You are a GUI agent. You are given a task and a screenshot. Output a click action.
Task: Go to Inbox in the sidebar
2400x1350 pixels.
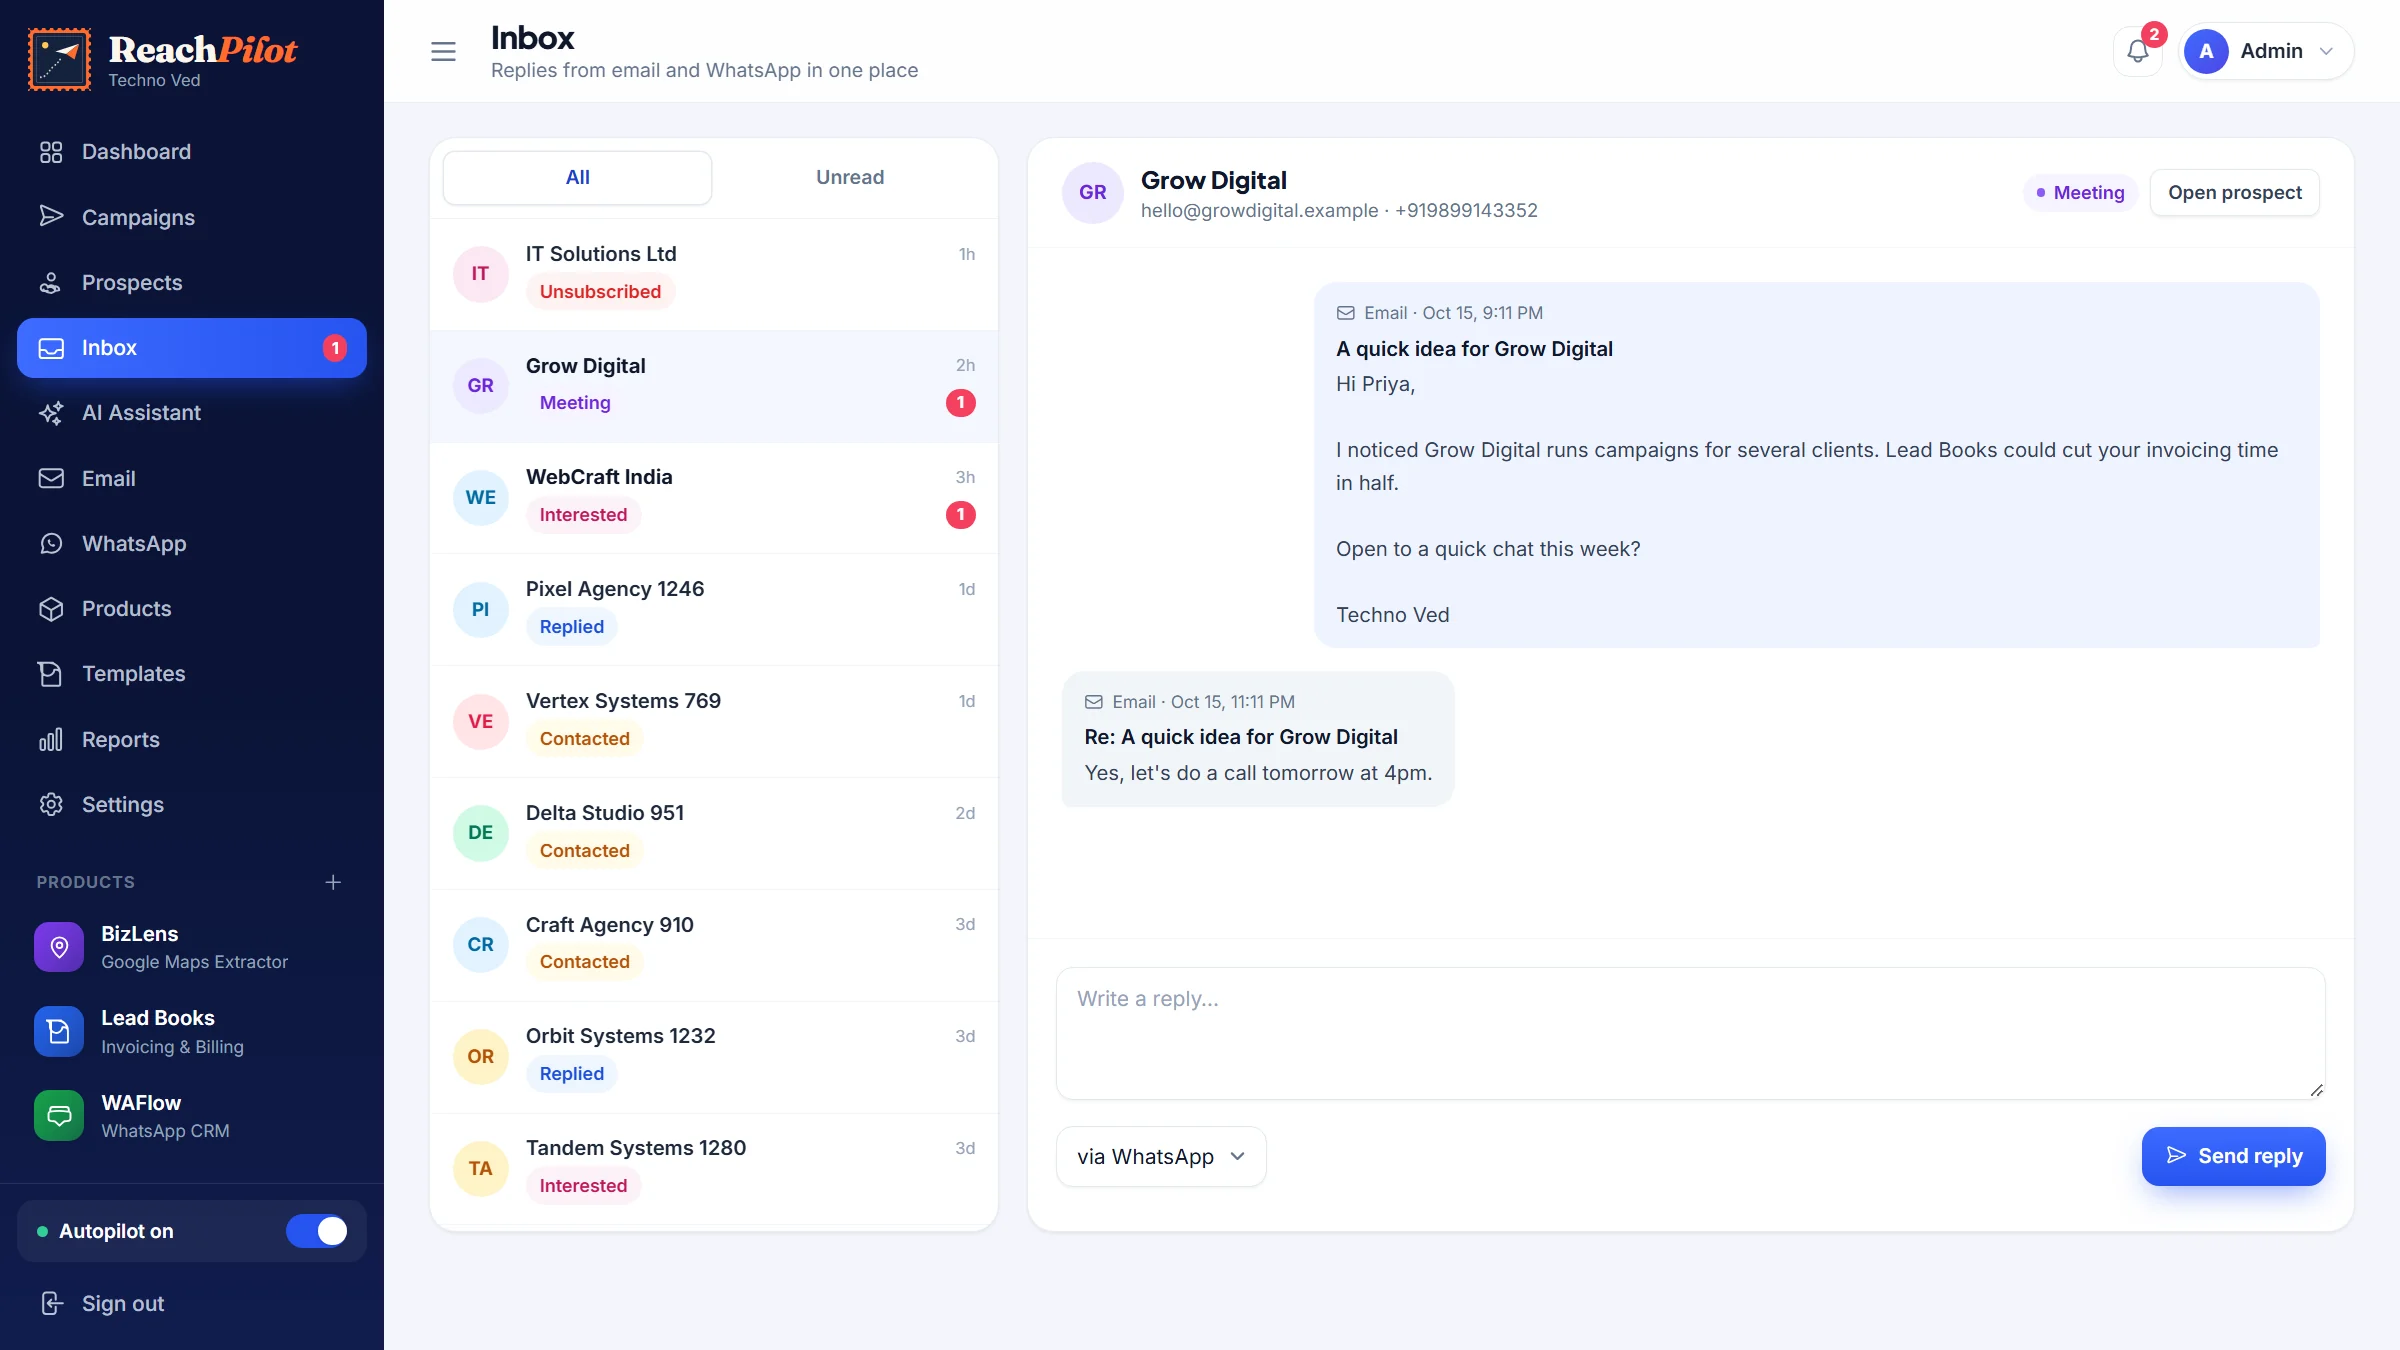pos(192,348)
